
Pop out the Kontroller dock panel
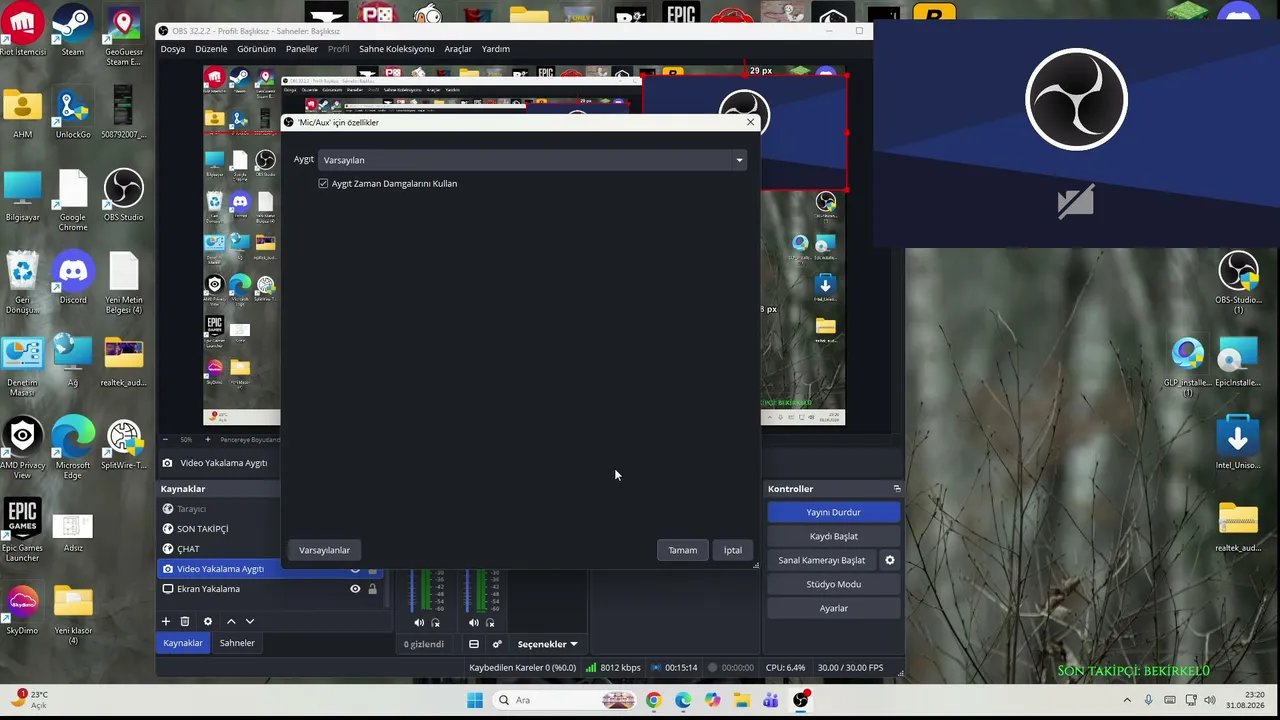coord(897,489)
